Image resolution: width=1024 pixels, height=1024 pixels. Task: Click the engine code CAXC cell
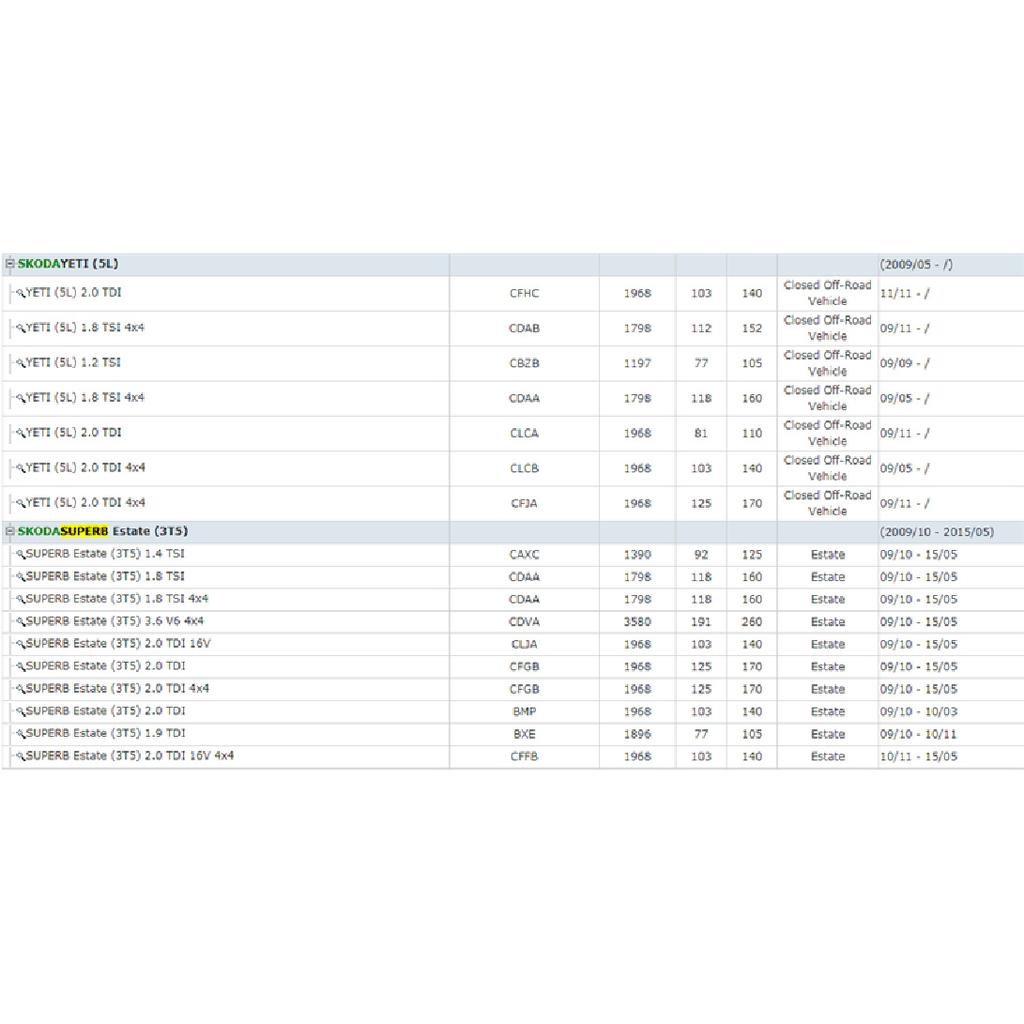(524, 554)
